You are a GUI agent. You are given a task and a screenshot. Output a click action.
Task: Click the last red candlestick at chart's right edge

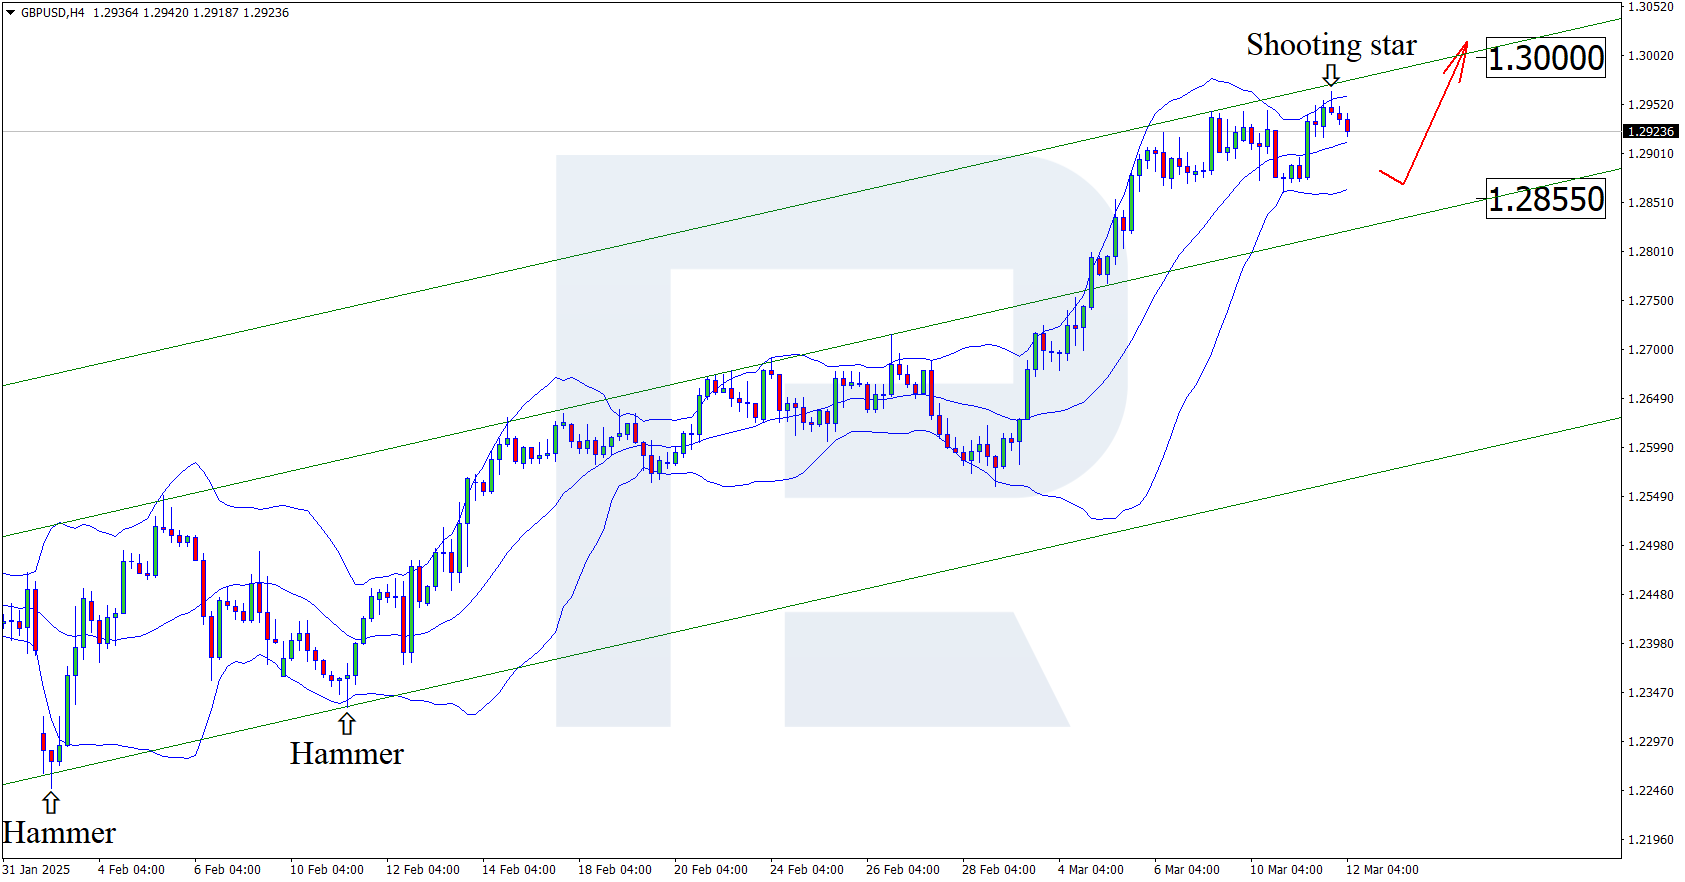[x=1347, y=125]
